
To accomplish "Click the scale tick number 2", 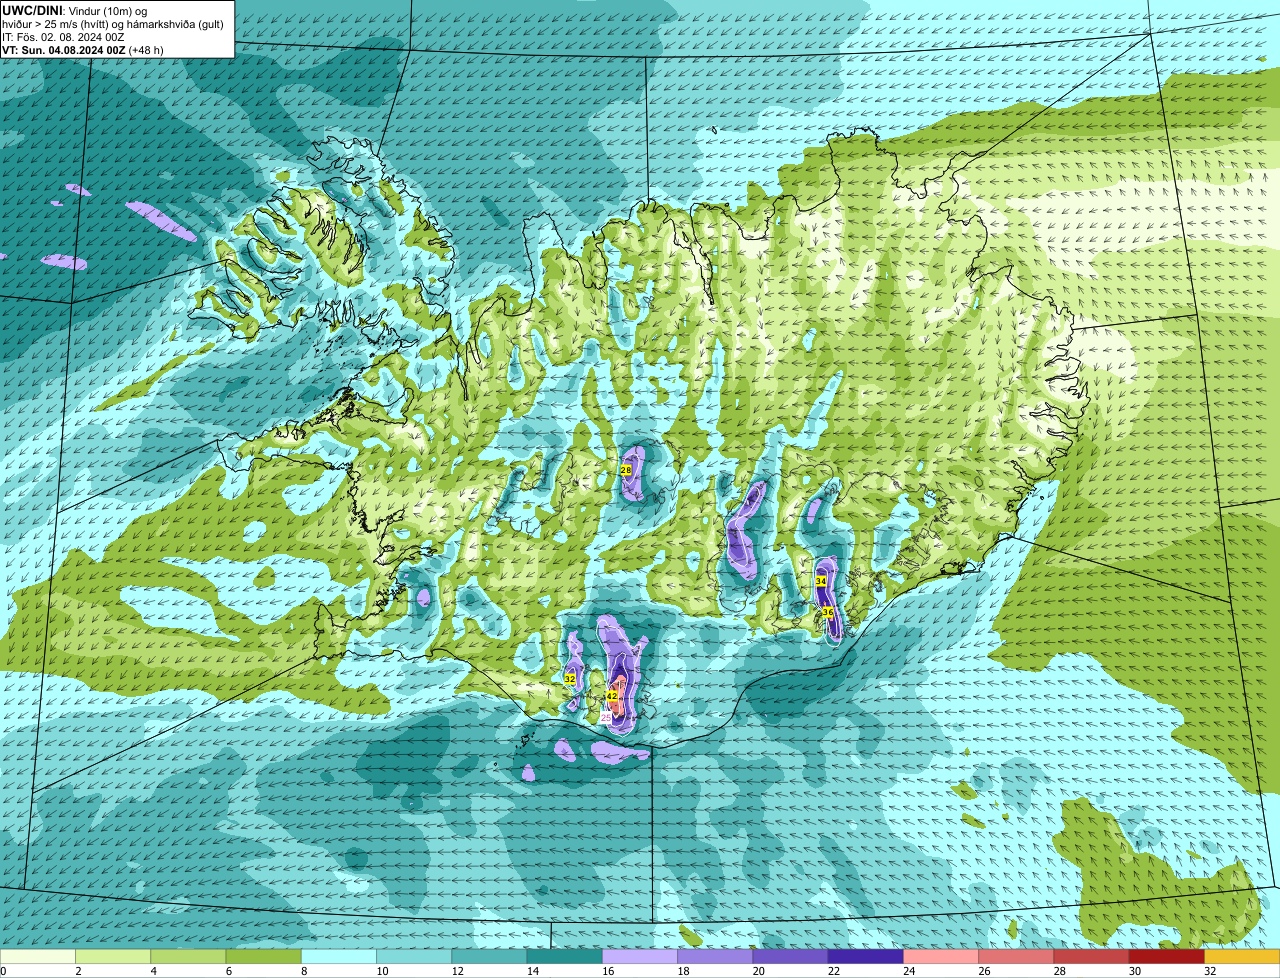I will pos(77,971).
